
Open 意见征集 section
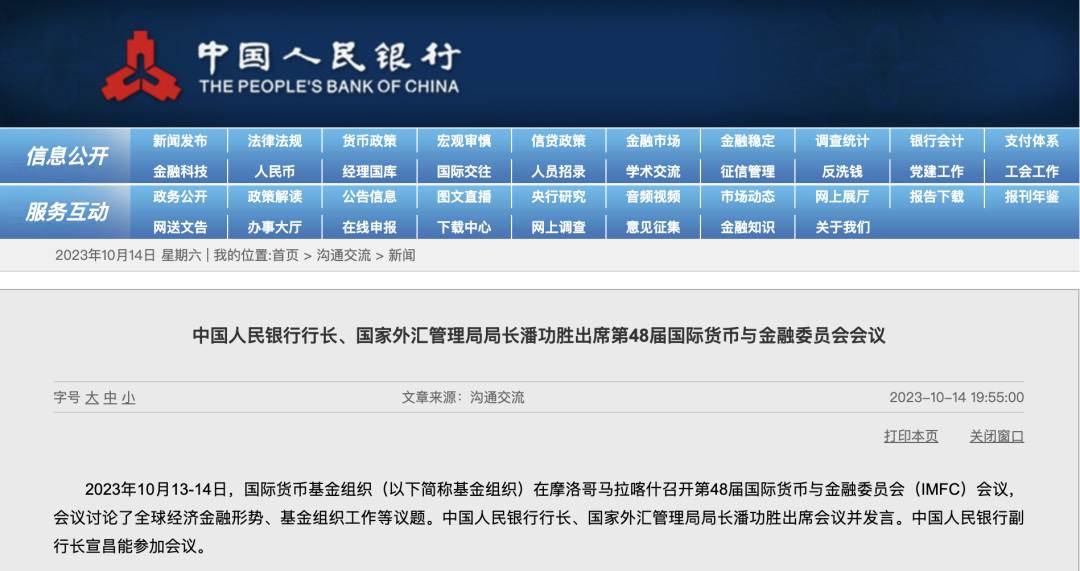[653, 227]
